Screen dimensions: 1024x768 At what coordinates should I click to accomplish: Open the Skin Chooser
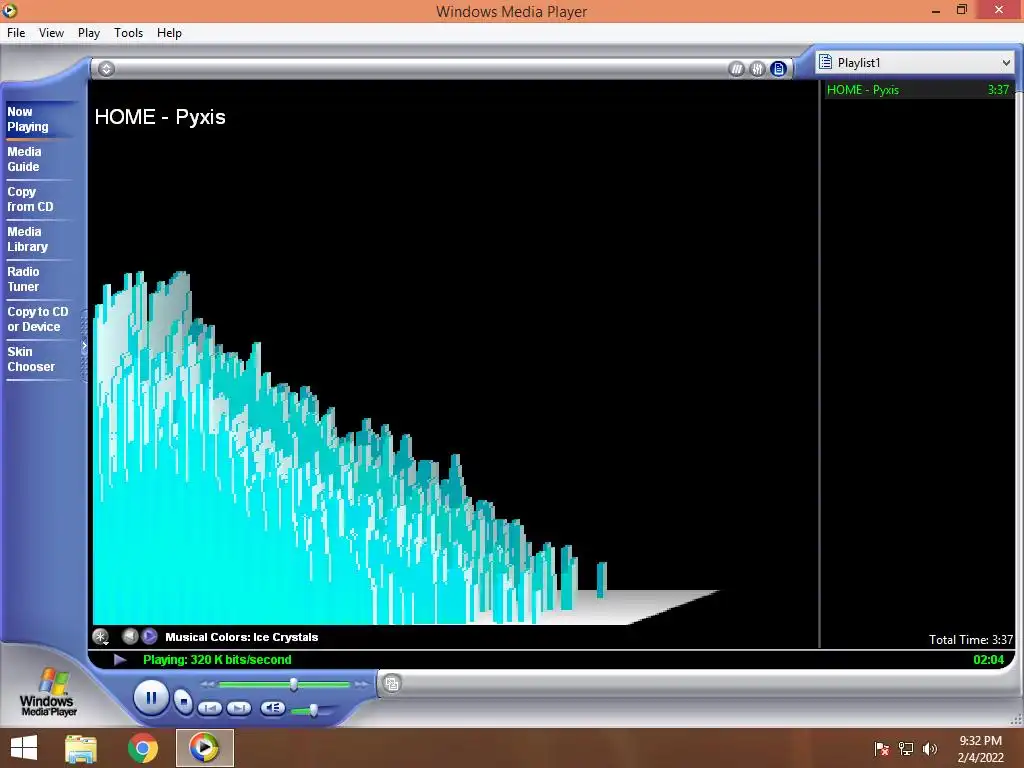31,359
